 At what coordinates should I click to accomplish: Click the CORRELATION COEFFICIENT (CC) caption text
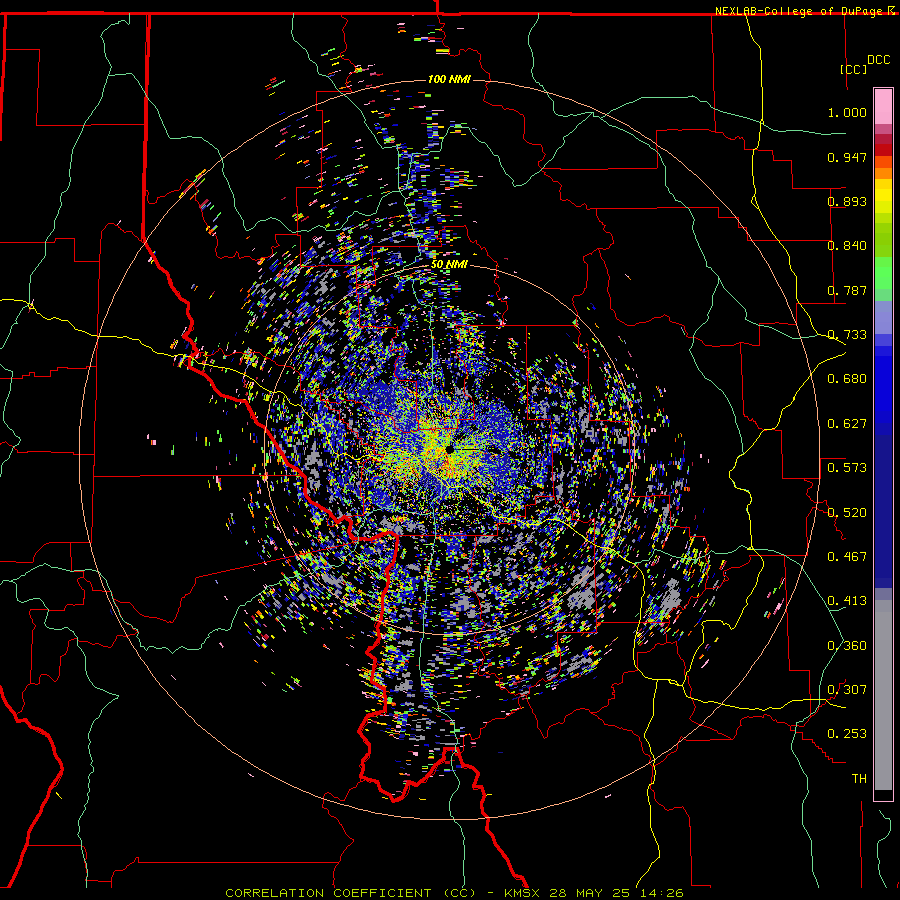351,893
